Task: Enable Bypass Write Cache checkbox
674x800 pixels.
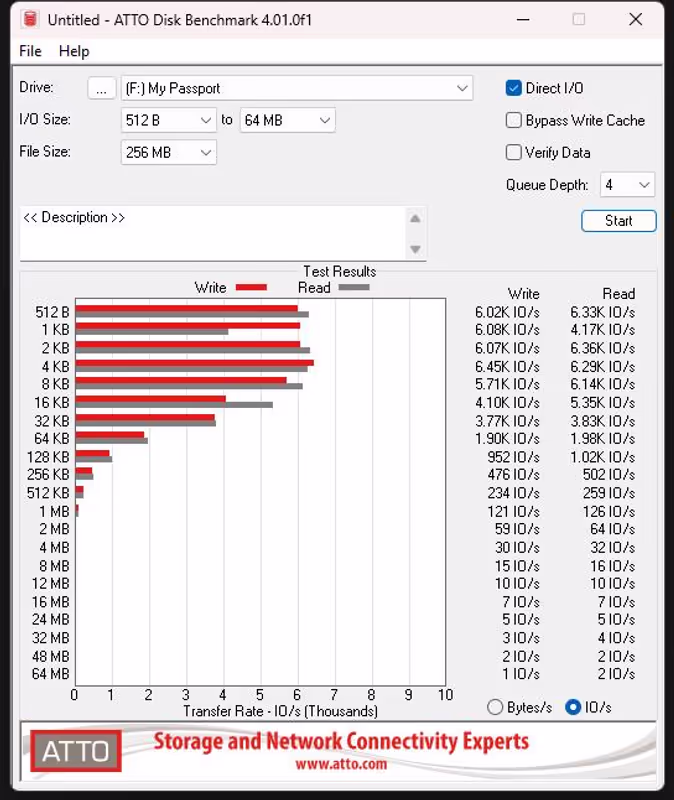Action: click(514, 120)
